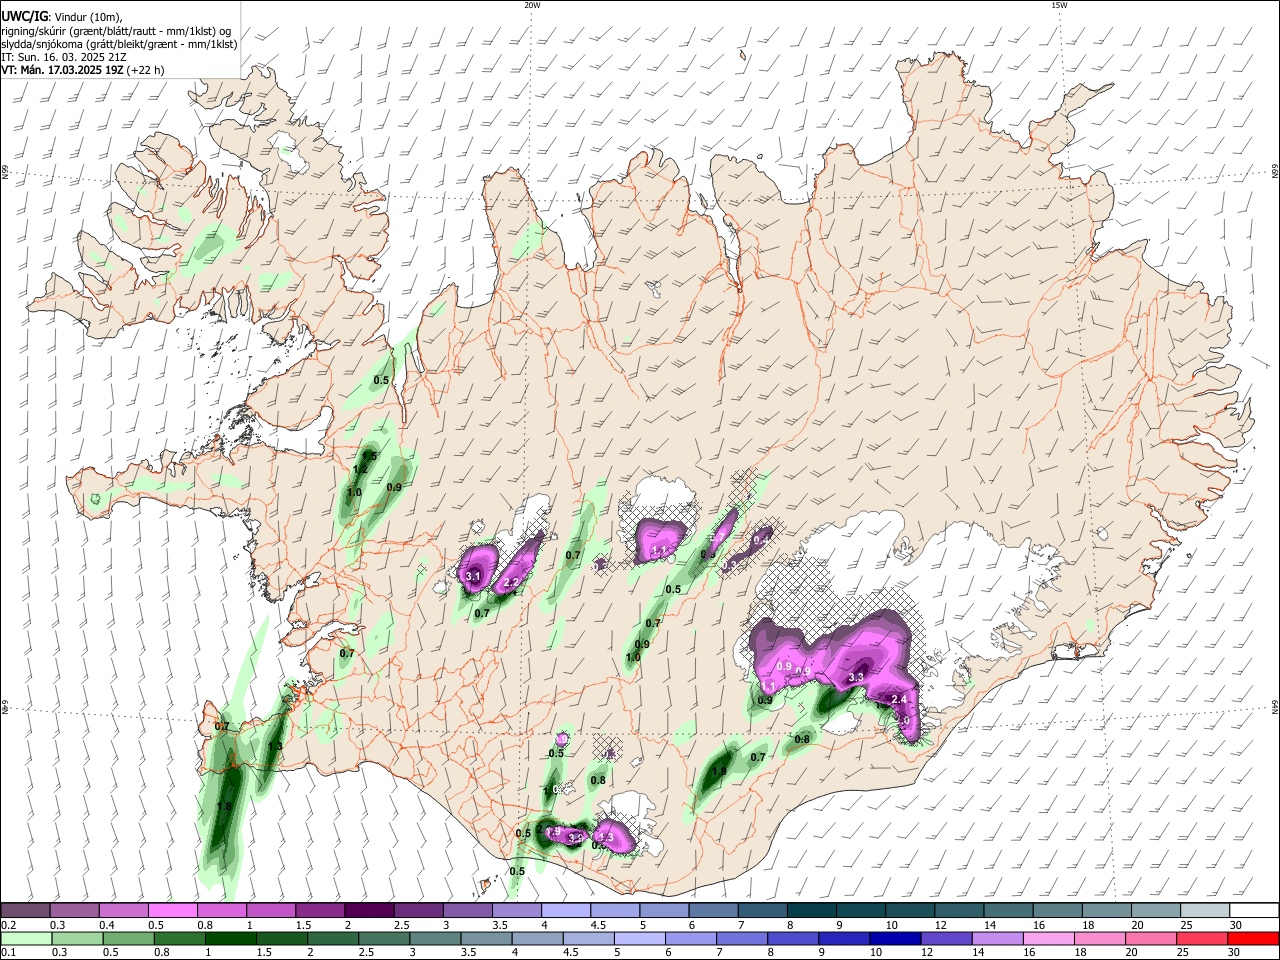
Task: Click the '0.1' label starting the rain legend
Action: pyautogui.click(x=8, y=952)
